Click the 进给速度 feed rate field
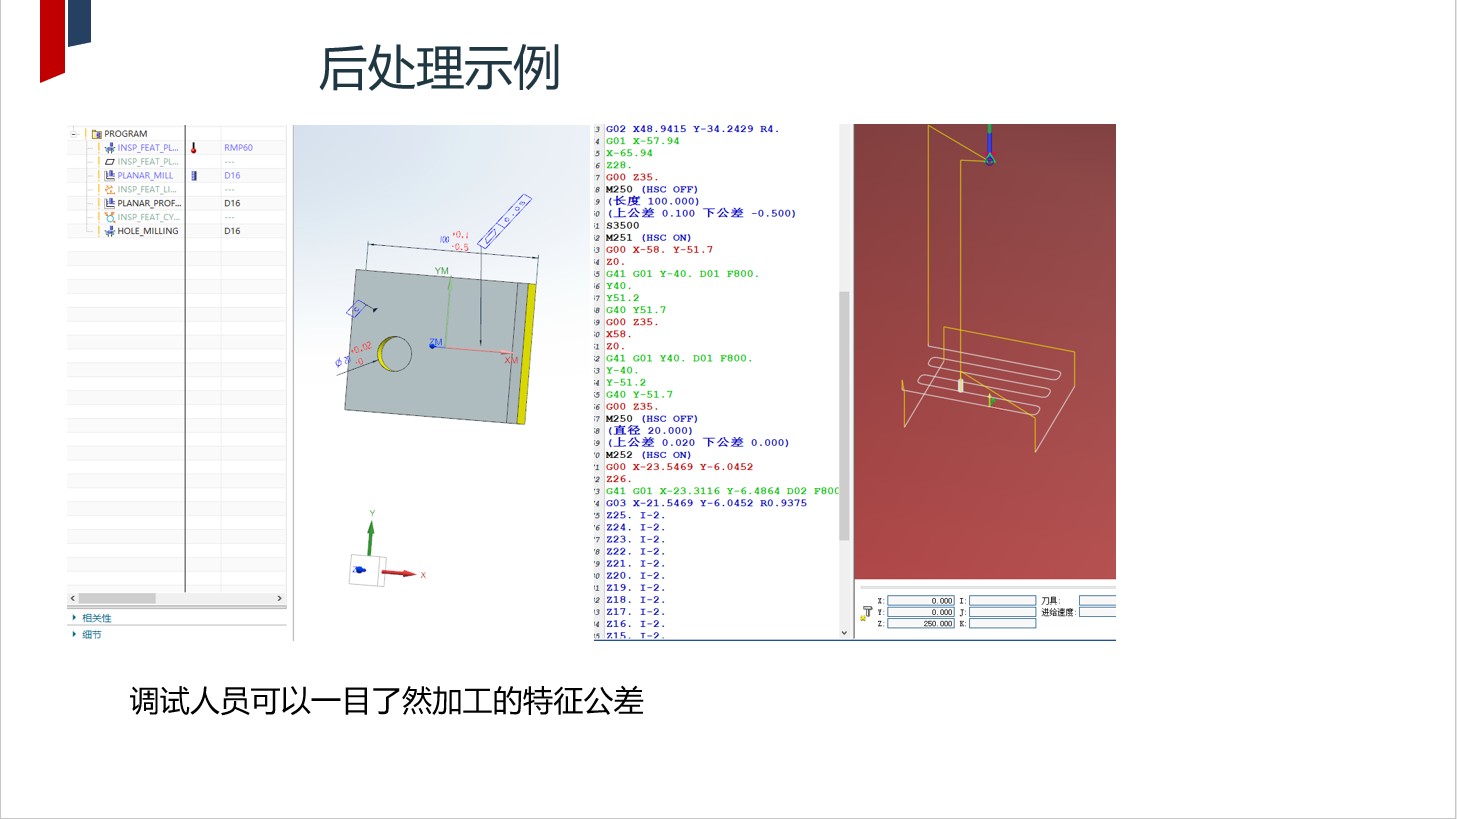 pyautogui.click(x=1097, y=612)
